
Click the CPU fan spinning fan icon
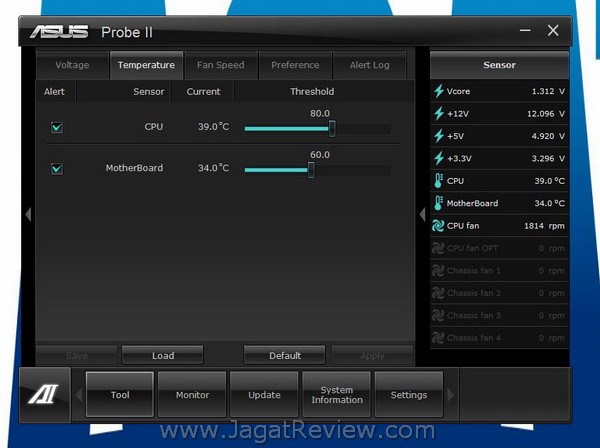pos(438,226)
